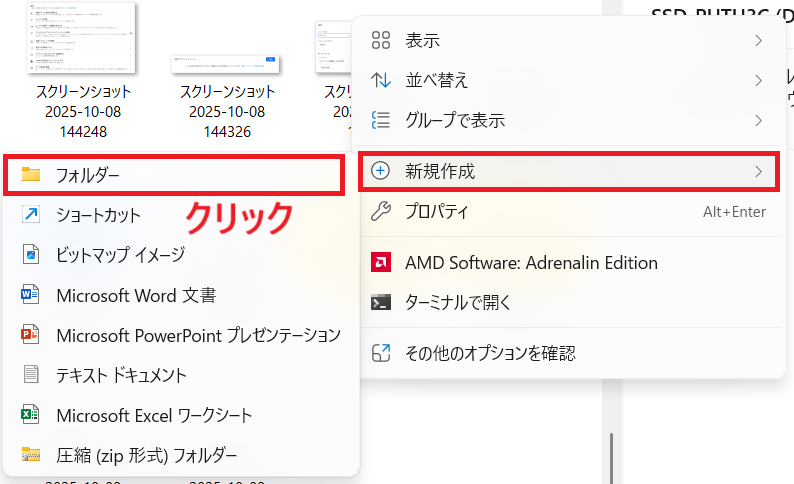
Task: Expand the 並べ替え submenu chevron
Action: (x=759, y=80)
